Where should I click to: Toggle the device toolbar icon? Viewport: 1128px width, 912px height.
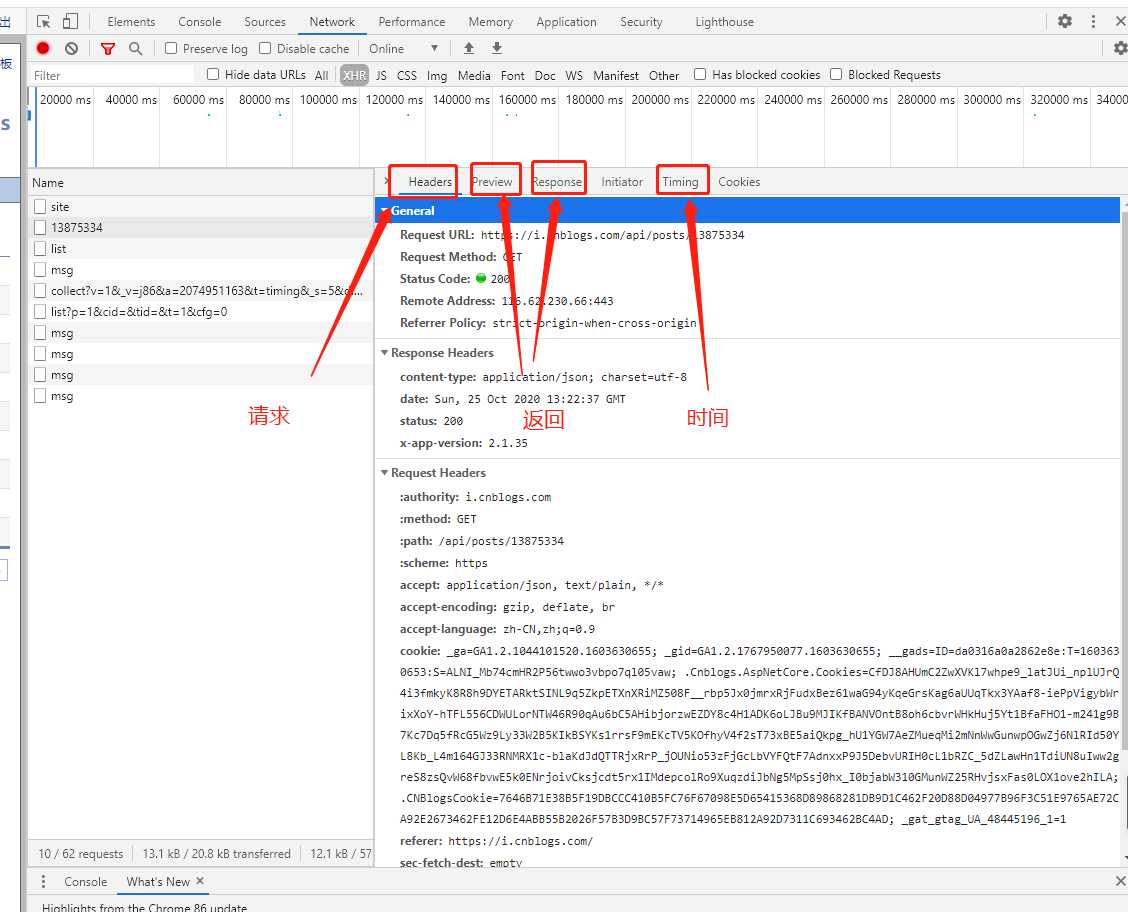(70, 22)
